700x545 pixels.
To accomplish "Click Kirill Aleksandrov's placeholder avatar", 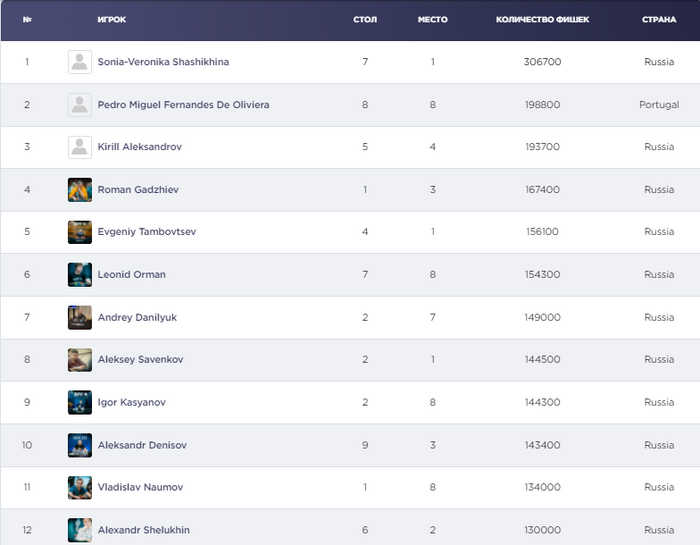I will (80, 147).
